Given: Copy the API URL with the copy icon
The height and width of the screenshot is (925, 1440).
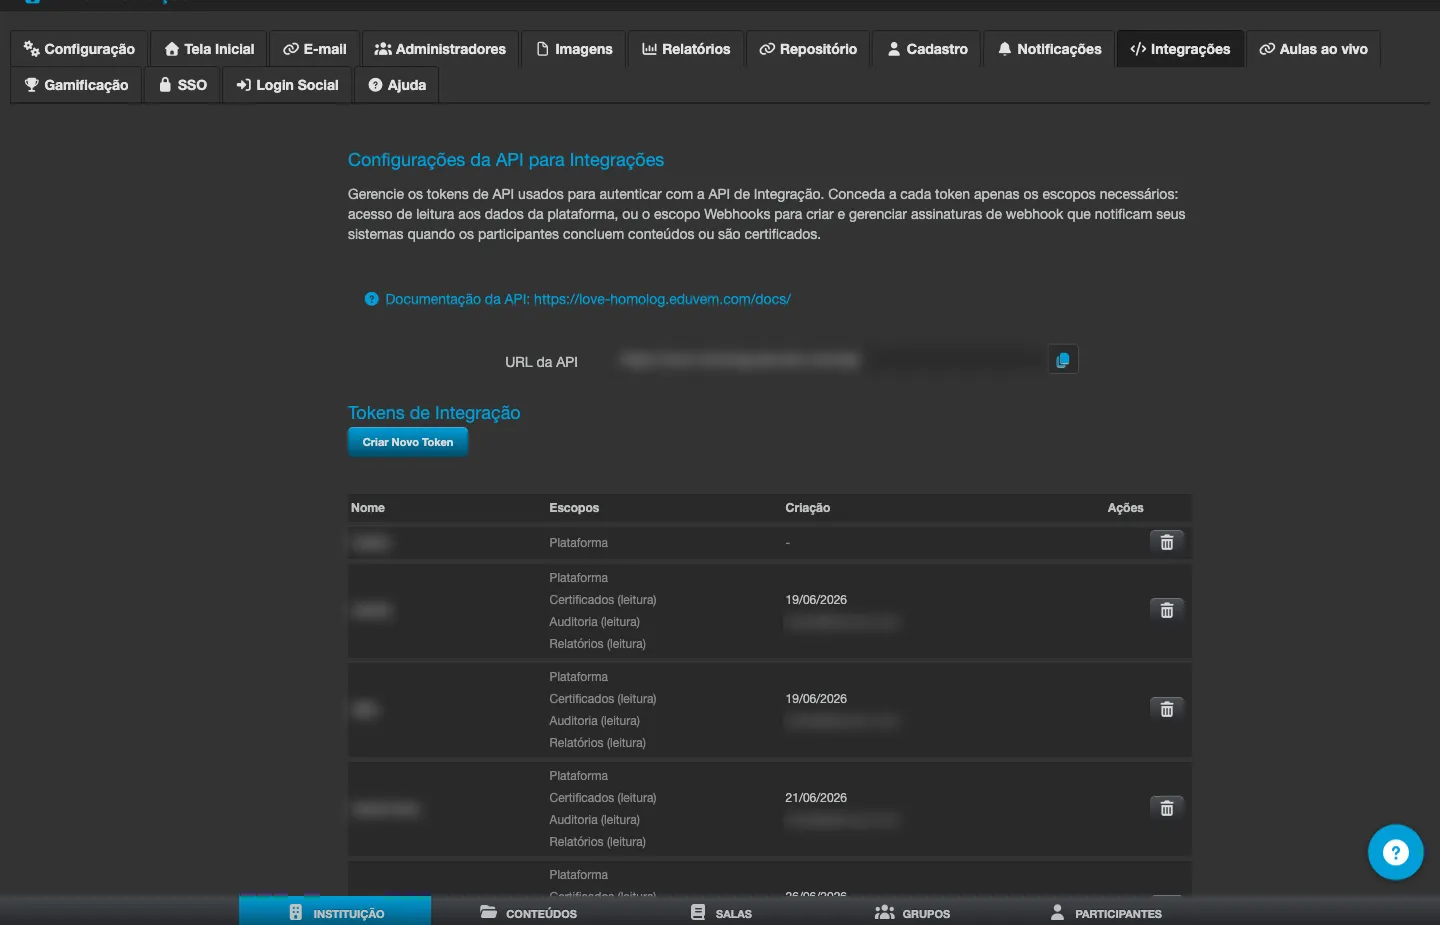Looking at the screenshot, I should pyautogui.click(x=1063, y=360).
